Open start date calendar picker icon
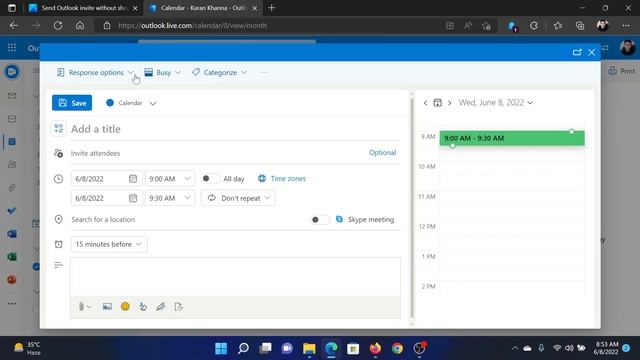The width and height of the screenshot is (640, 360). click(133, 179)
